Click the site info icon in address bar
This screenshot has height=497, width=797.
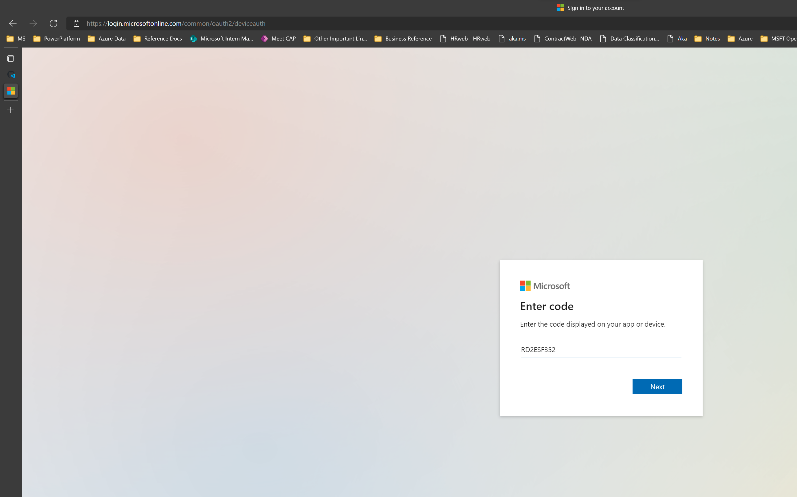(x=77, y=23)
